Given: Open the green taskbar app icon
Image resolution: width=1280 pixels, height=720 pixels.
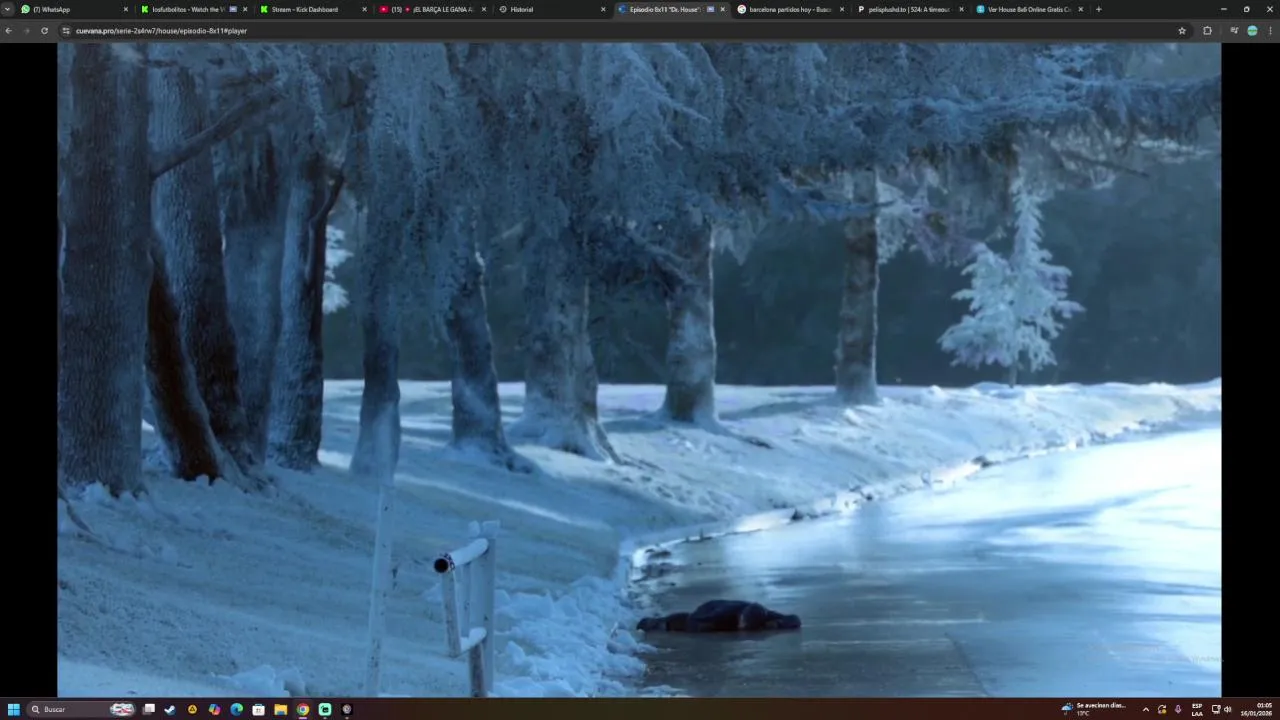Looking at the screenshot, I should [x=325, y=709].
